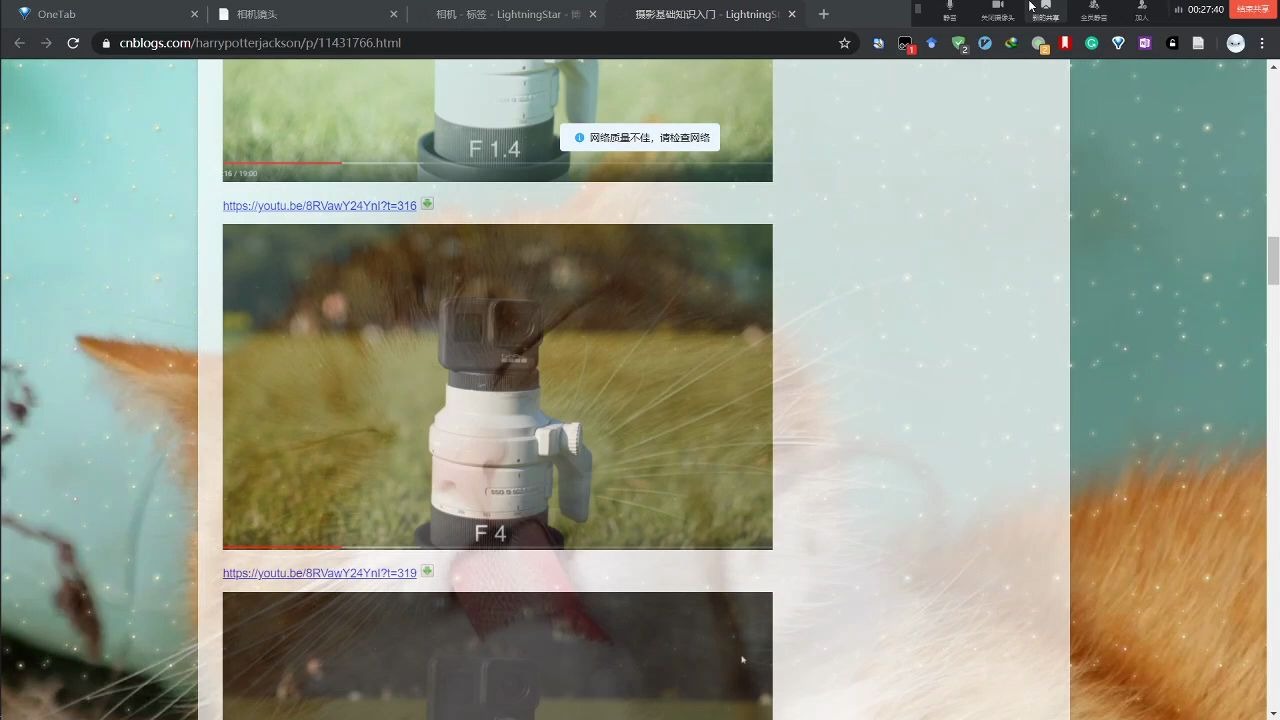Image resolution: width=1280 pixels, height=720 pixels.
Task: Click the green icon beside the t=319 link
Action: pos(427,571)
